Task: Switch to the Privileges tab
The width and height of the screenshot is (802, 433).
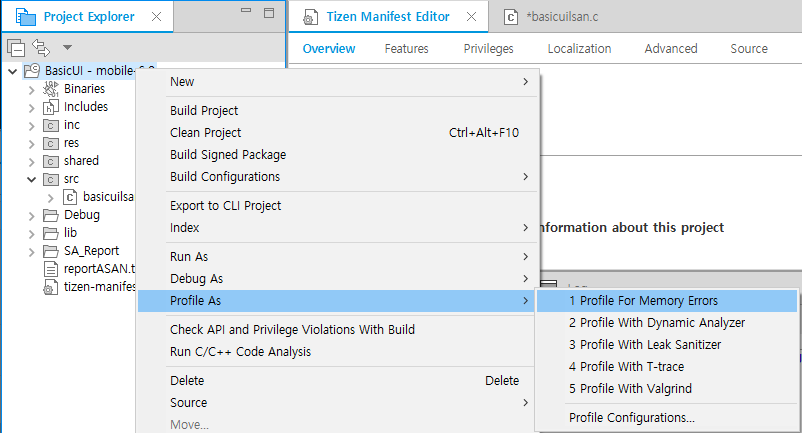Action: [488, 49]
